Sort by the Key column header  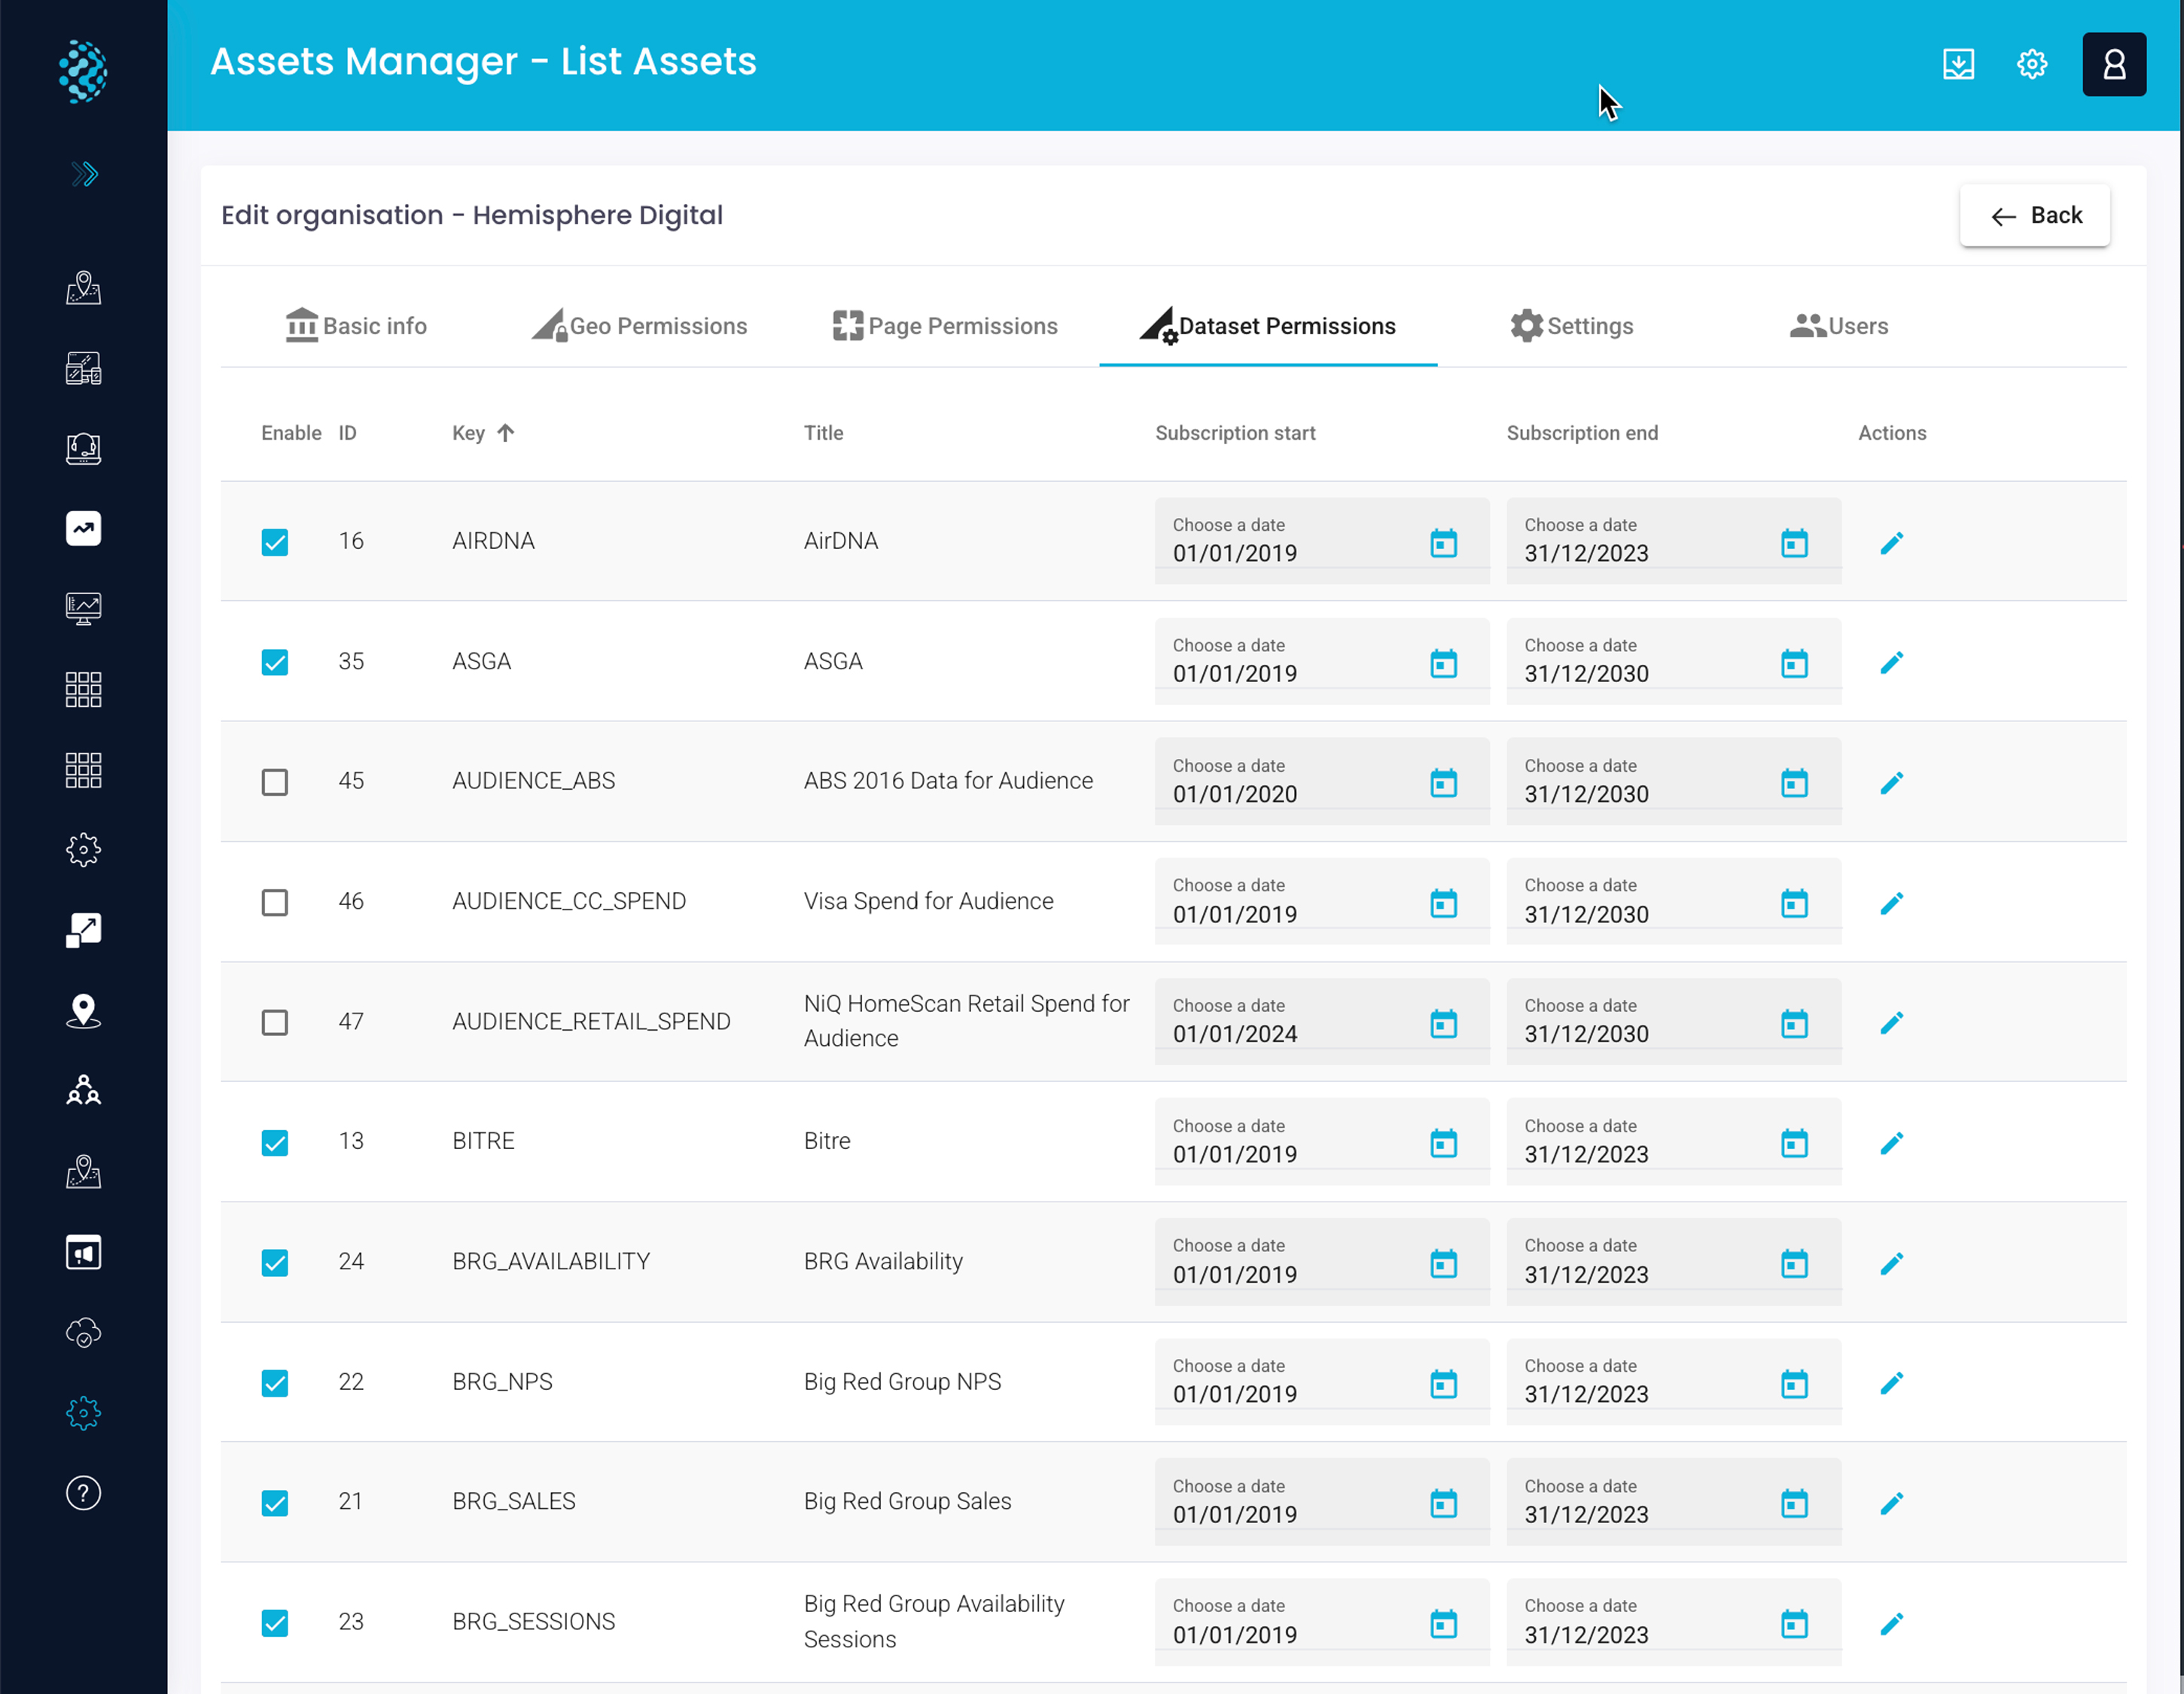[x=469, y=433]
